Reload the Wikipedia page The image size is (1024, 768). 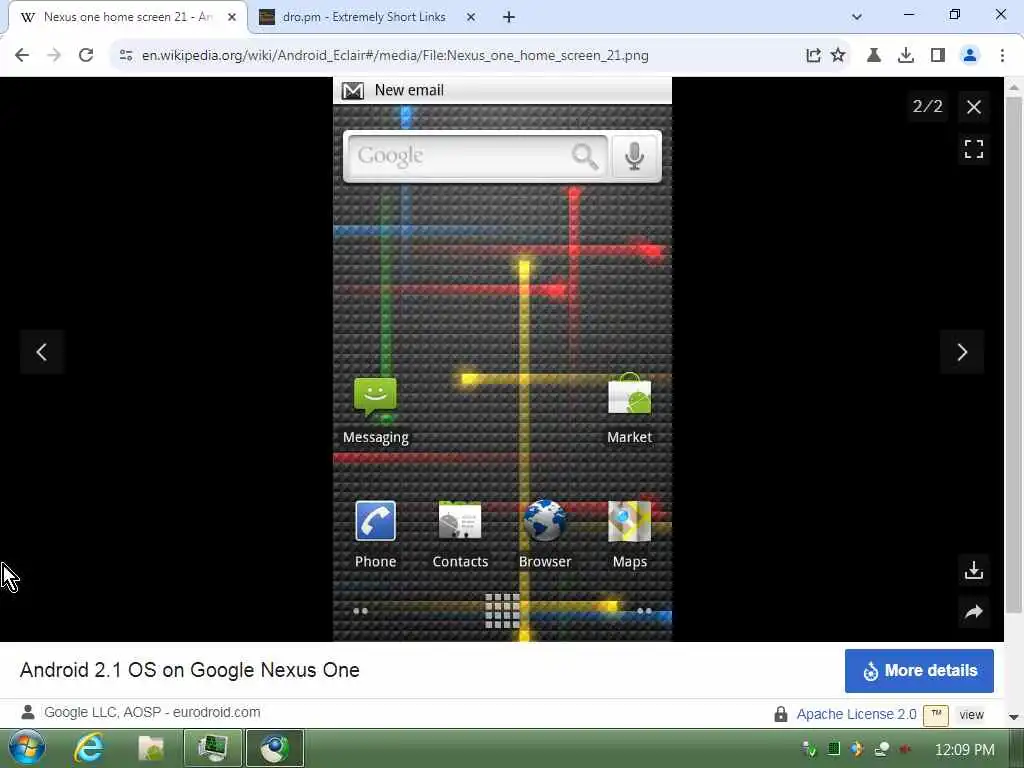(86, 56)
